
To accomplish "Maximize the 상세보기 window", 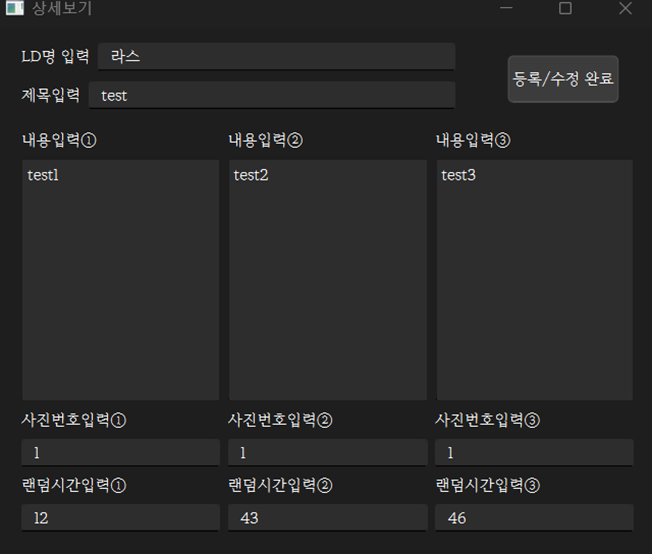I will (x=565, y=8).
